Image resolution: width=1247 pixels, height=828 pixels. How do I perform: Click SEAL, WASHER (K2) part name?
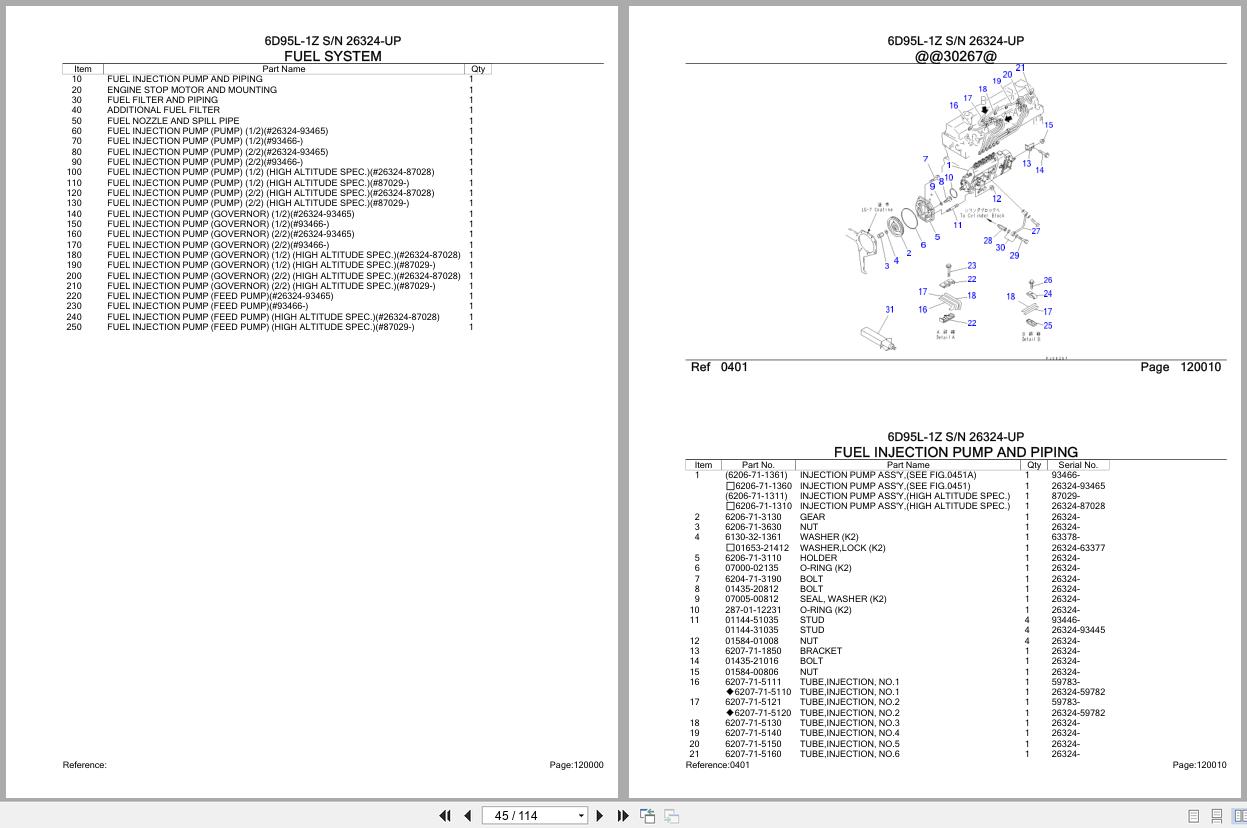pos(843,599)
